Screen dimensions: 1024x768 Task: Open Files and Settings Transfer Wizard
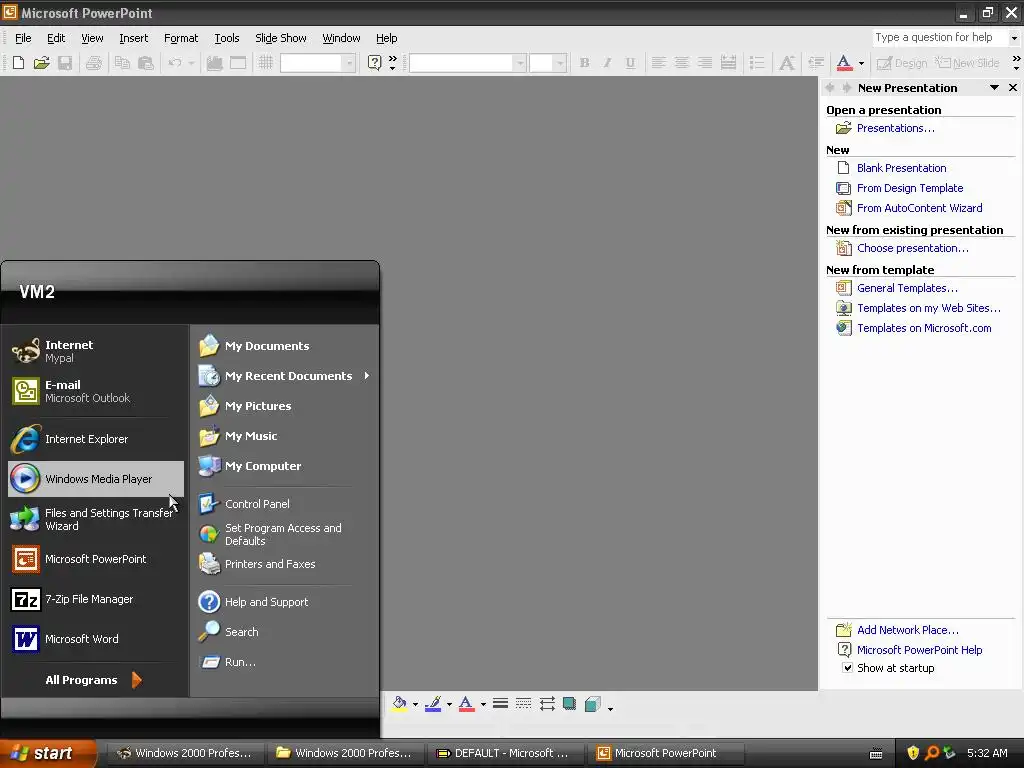click(x=95, y=519)
